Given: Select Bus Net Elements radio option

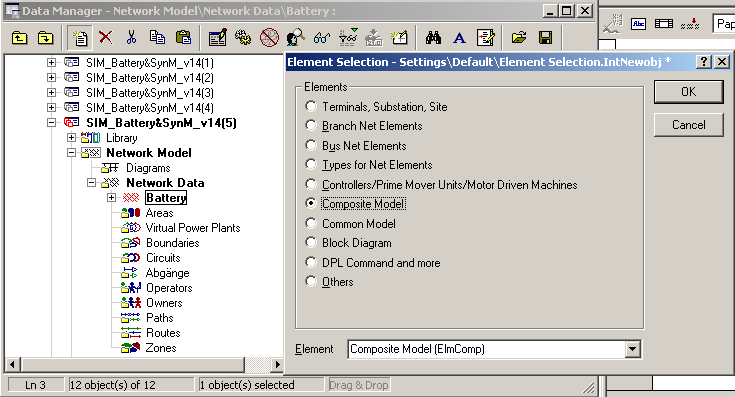Looking at the screenshot, I should click(311, 145).
